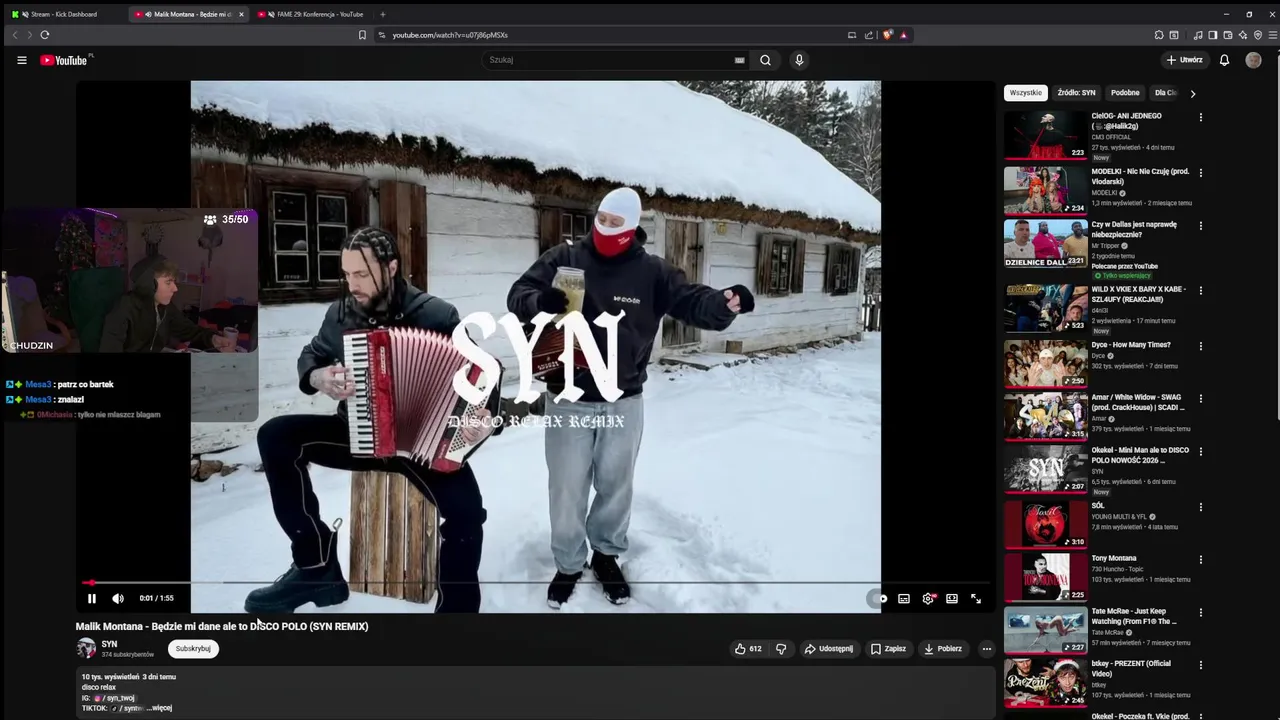Open the Brave shields icon in address bar
This screenshot has width=1280, height=720.
click(887, 35)
